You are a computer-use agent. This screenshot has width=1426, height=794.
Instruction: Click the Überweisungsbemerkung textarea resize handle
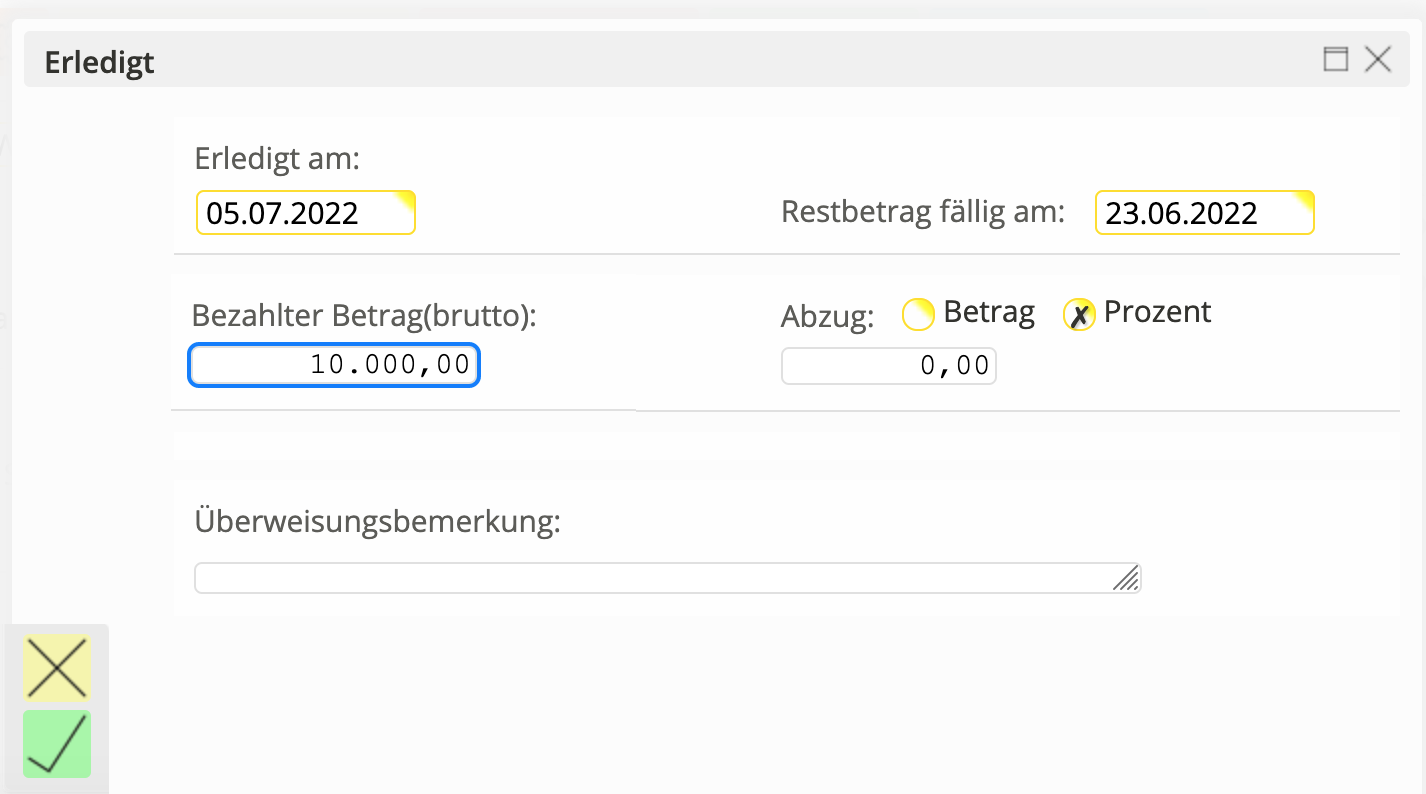[x=1127, y=579]
